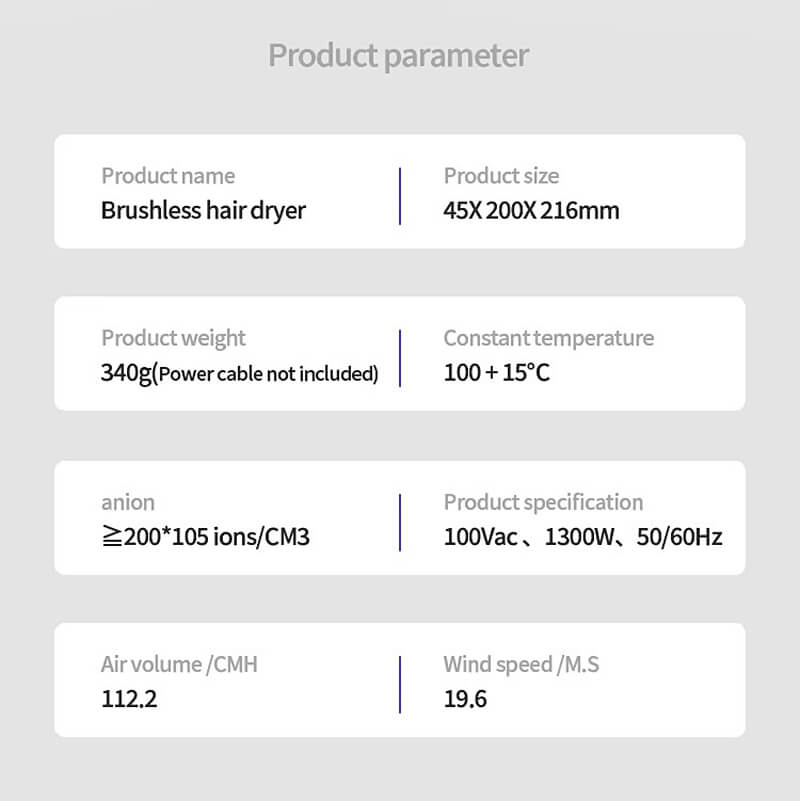Click the "Product specification" label
Image resolution: width=800 pixels, height=801 pixels.
543,502
